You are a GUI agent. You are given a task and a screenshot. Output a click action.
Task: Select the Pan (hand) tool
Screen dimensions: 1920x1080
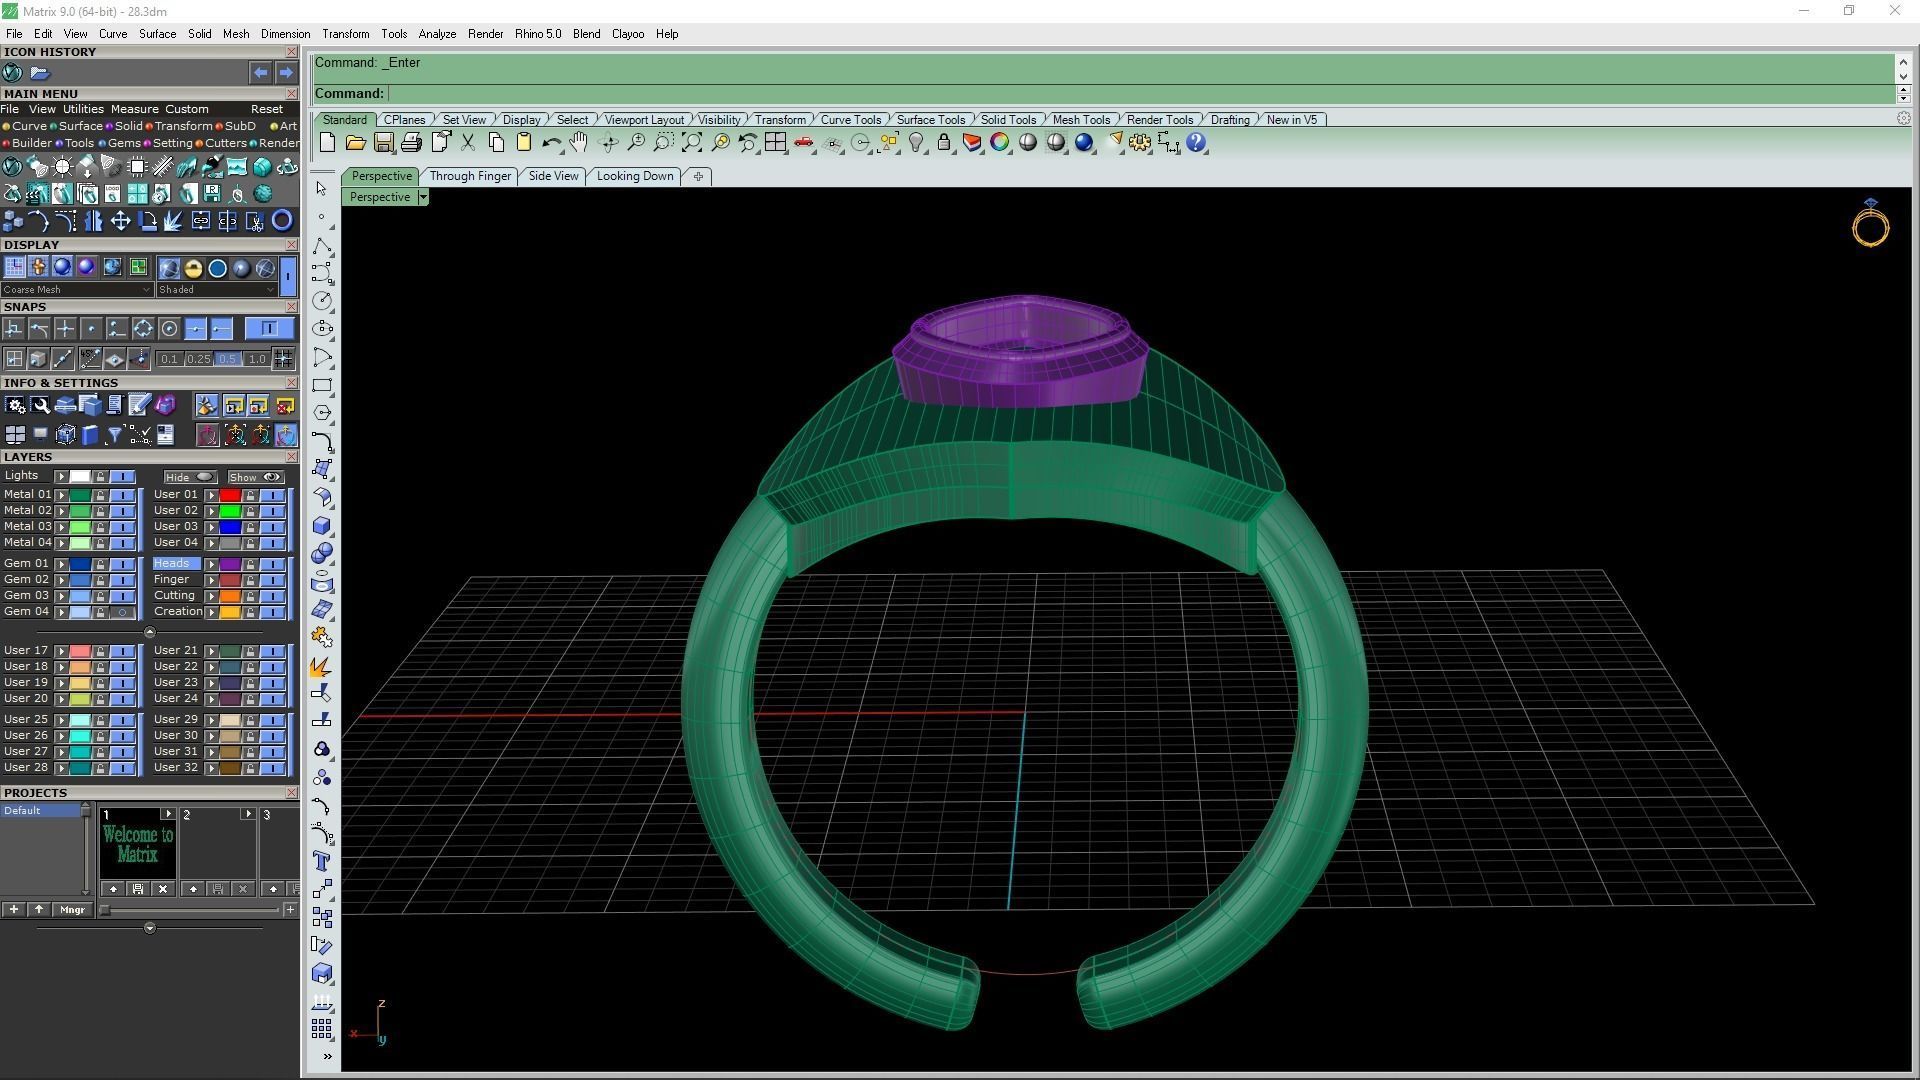(579, 143)
